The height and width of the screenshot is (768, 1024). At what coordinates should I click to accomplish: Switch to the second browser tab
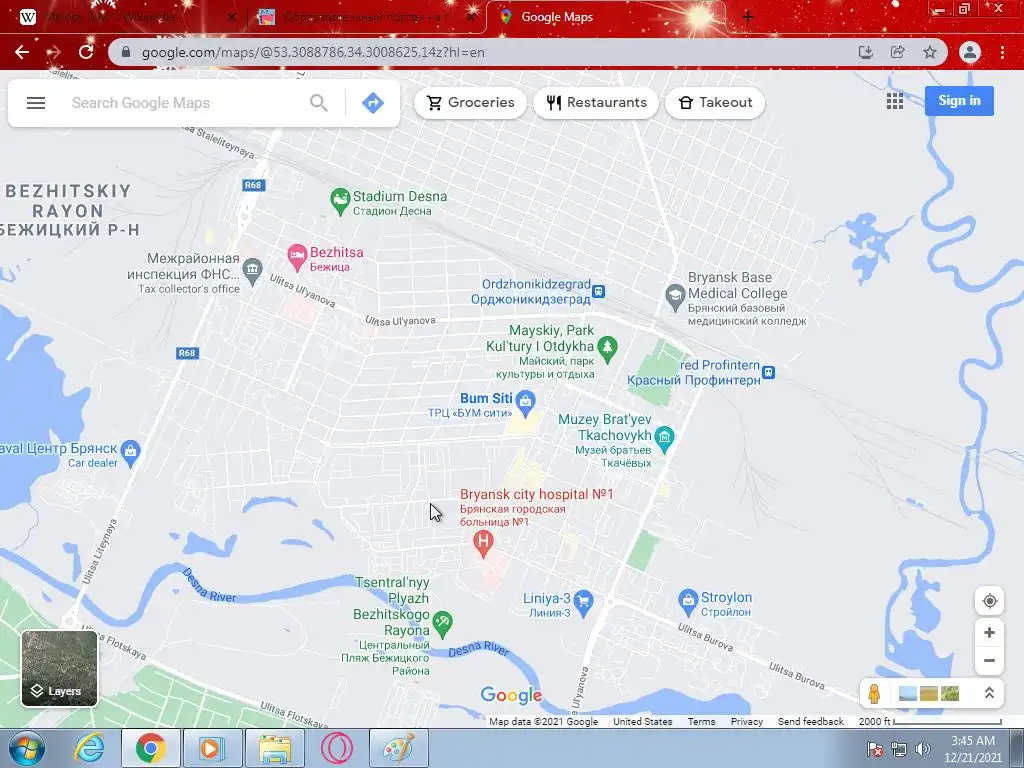[x=366, y=17]
